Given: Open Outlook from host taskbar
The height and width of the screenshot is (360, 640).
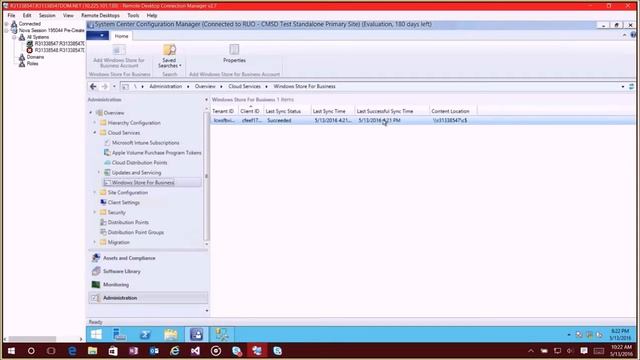Looking at the screenshot, I should point(154,351).
